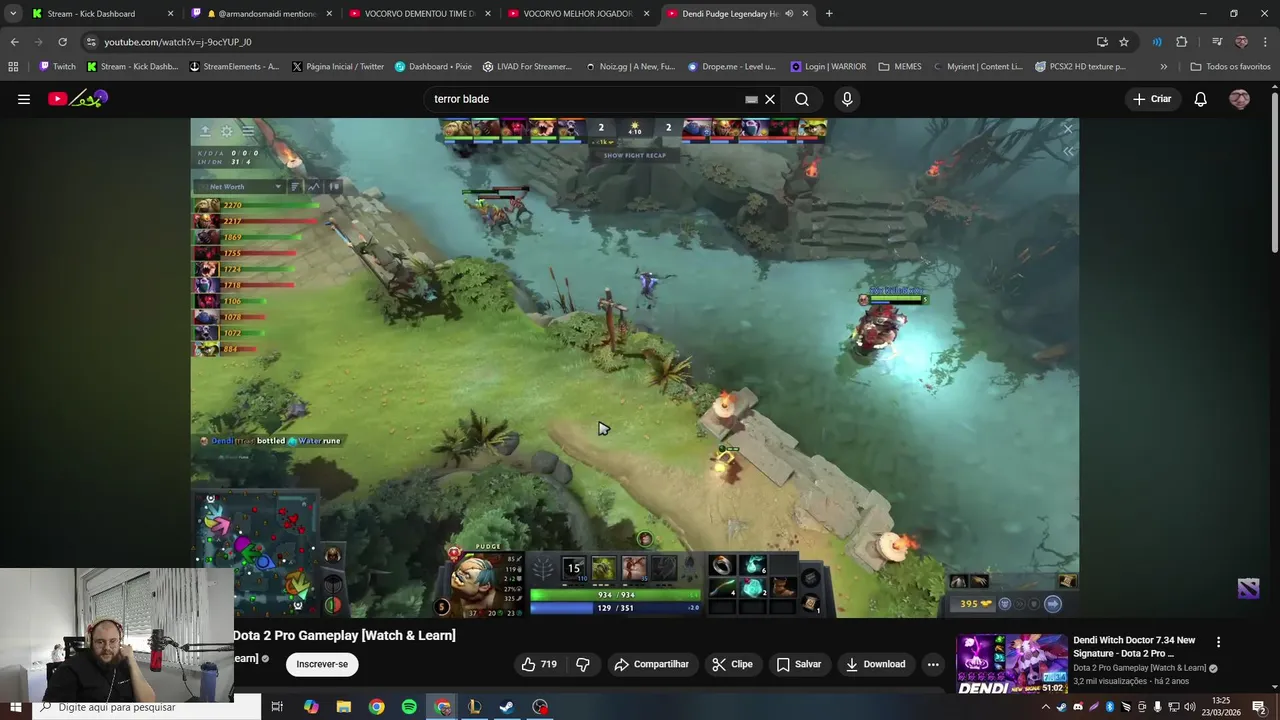Go to the YouTube home logo
Image resolution: width=1280 pixels, height=720 pixels.
click(x=77, y=99)
